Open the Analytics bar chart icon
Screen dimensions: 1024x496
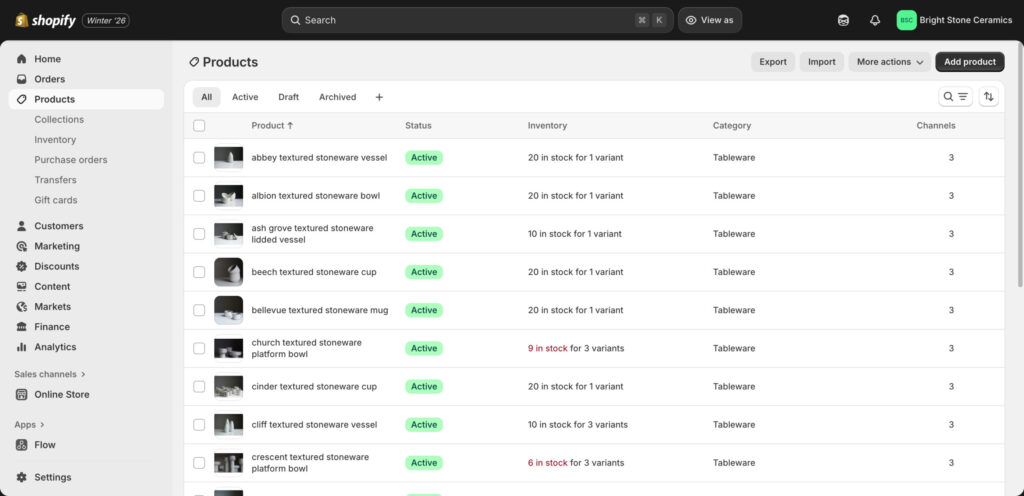coord(22,347)
